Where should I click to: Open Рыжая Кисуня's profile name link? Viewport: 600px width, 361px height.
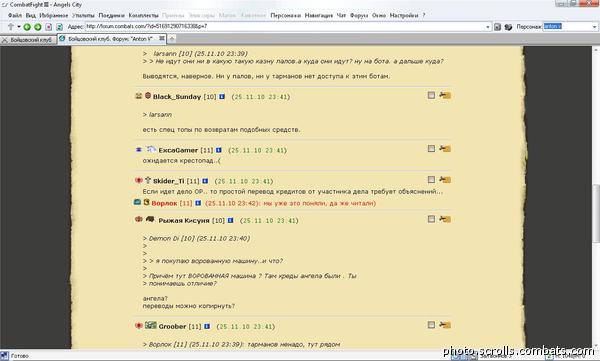[x=184, y=221]
